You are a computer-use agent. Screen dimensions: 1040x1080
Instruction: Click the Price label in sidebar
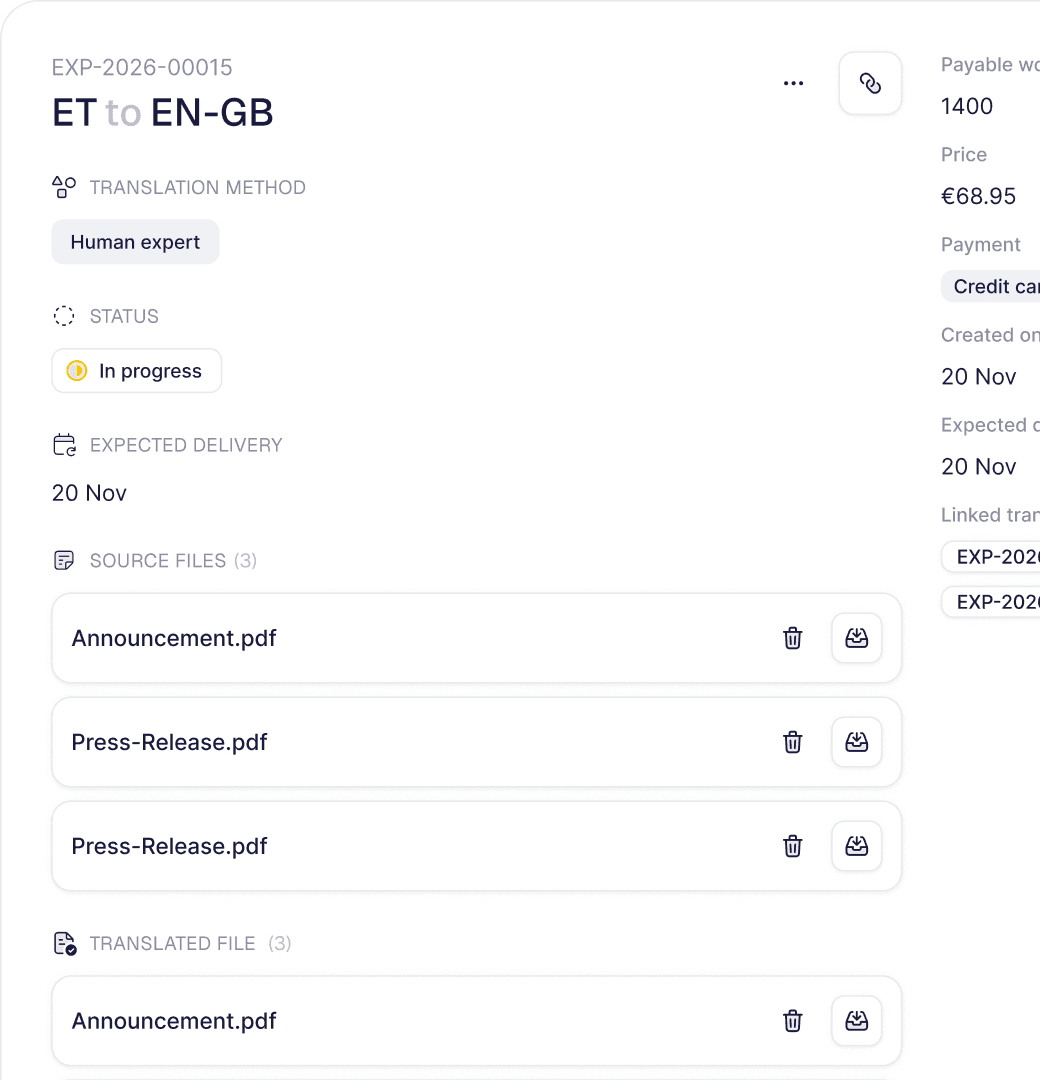coord(964,154)
